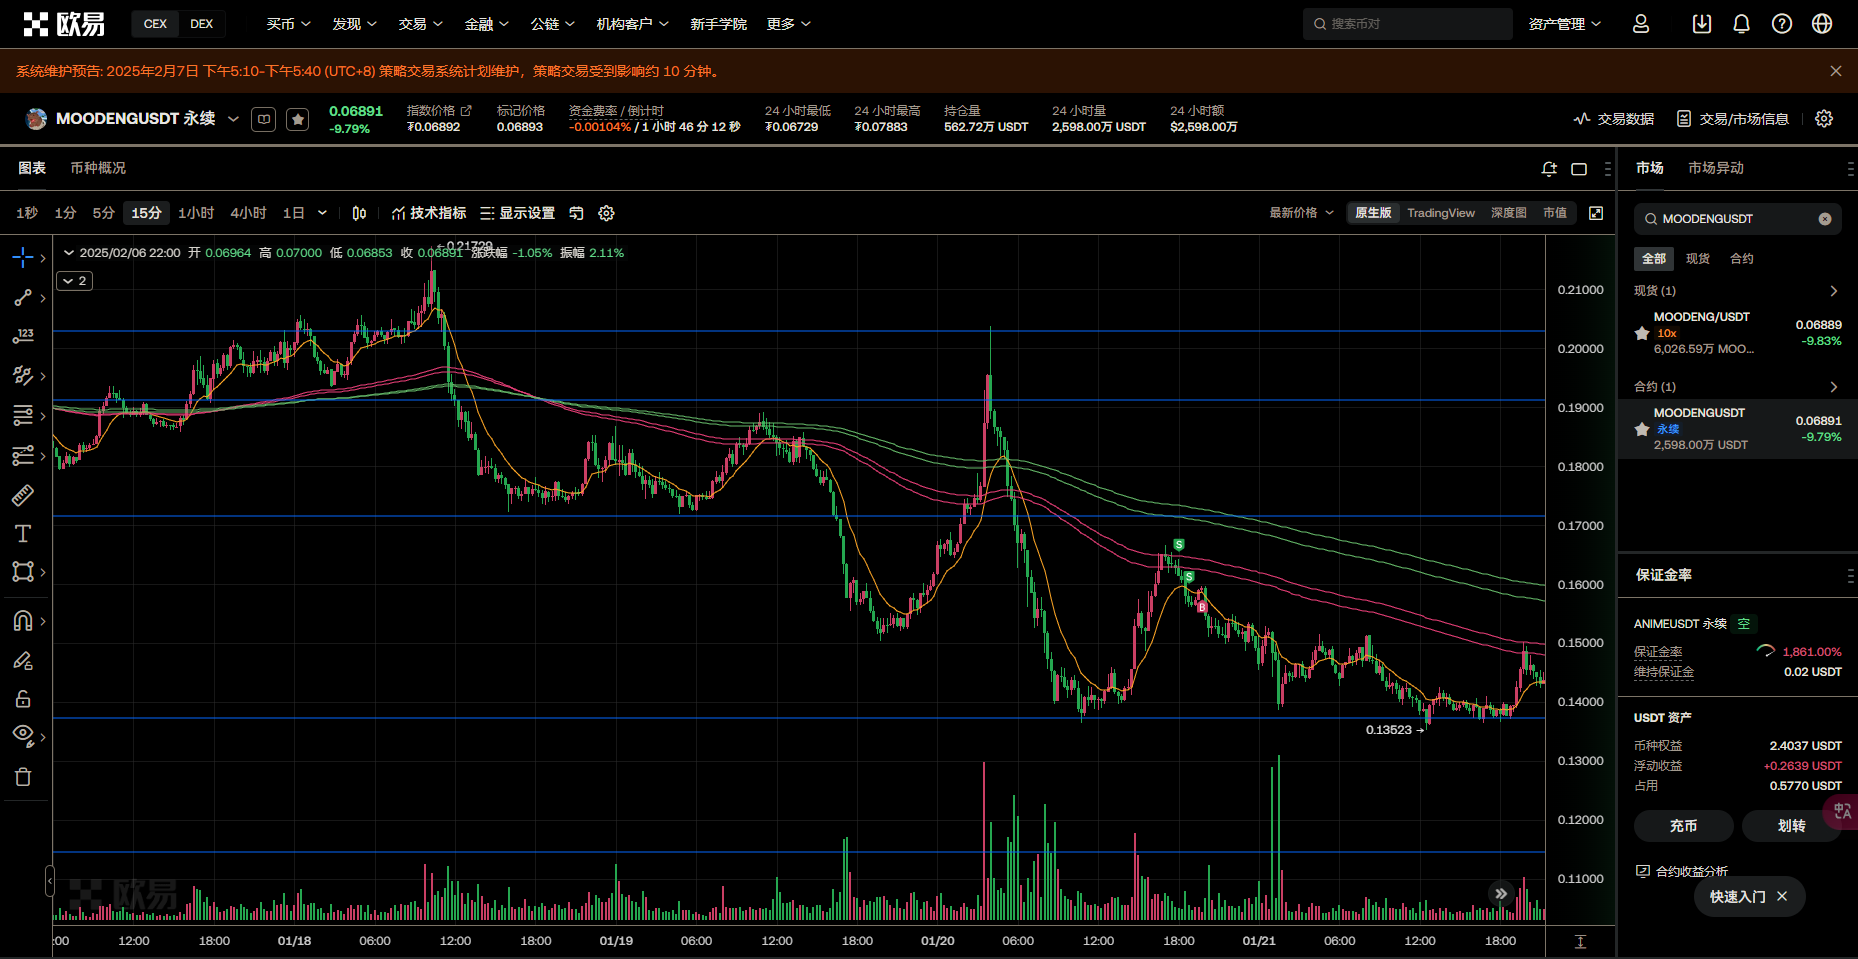
Task: Open 新手学院 page
Action: coord(718,24)
